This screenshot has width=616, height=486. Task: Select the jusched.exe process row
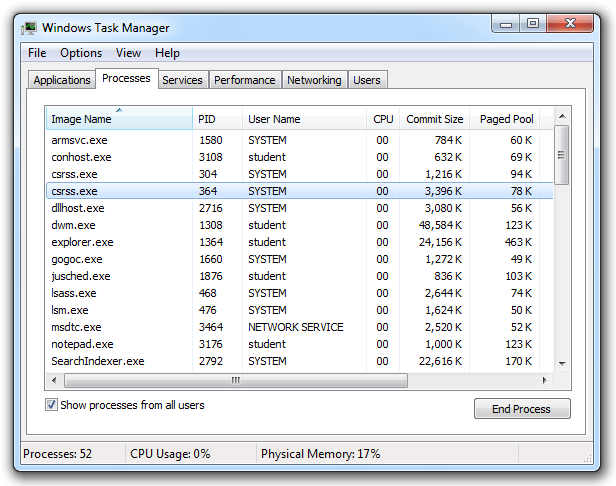point(299,276)
